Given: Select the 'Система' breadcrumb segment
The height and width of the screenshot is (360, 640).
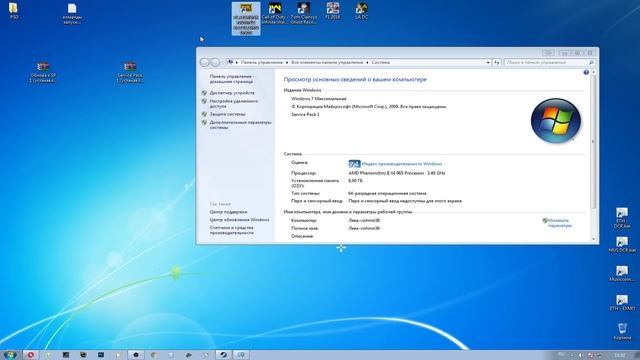Looking at the screenshot, I should tap(380, 62).
